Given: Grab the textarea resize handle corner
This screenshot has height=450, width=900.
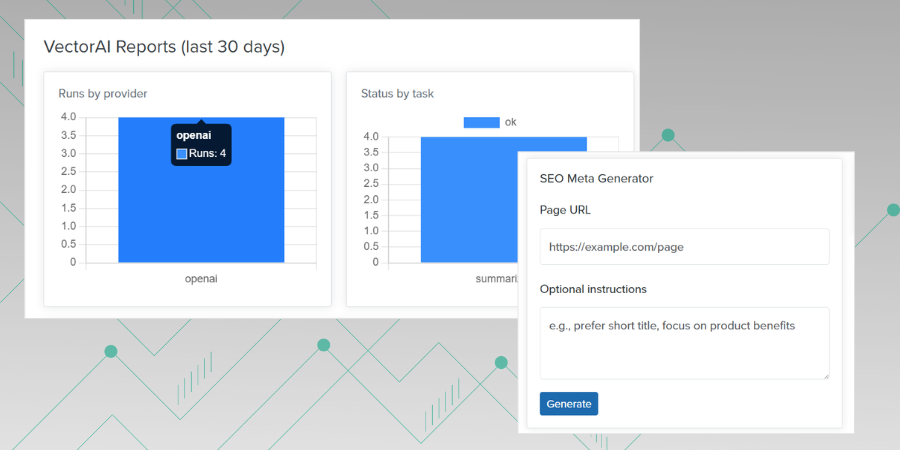Looking at the screenshot, I should click(x=825, y=375).
